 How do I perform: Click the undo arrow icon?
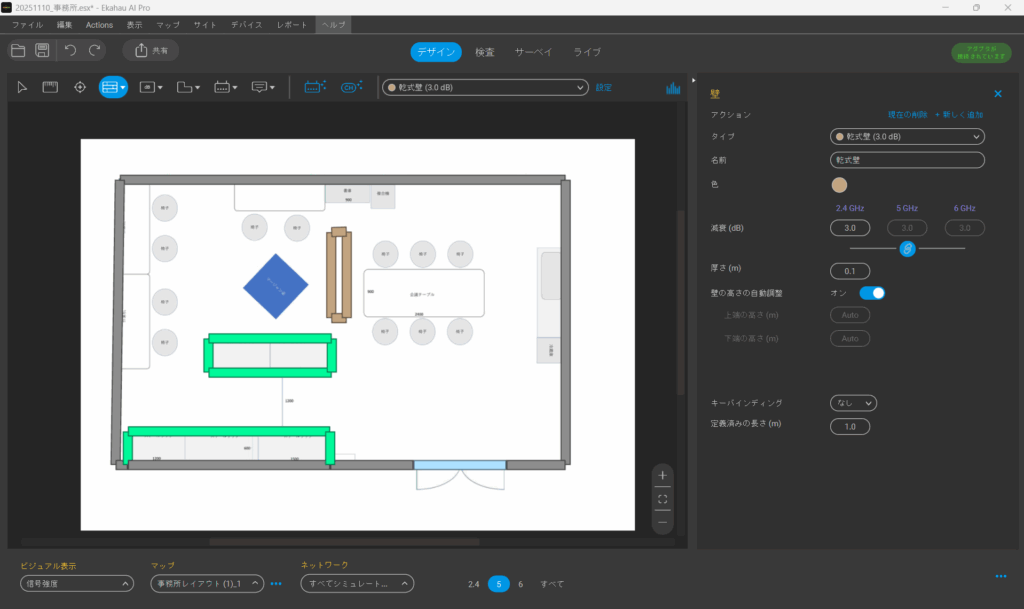pyautogui.click(x=70, y=50)
